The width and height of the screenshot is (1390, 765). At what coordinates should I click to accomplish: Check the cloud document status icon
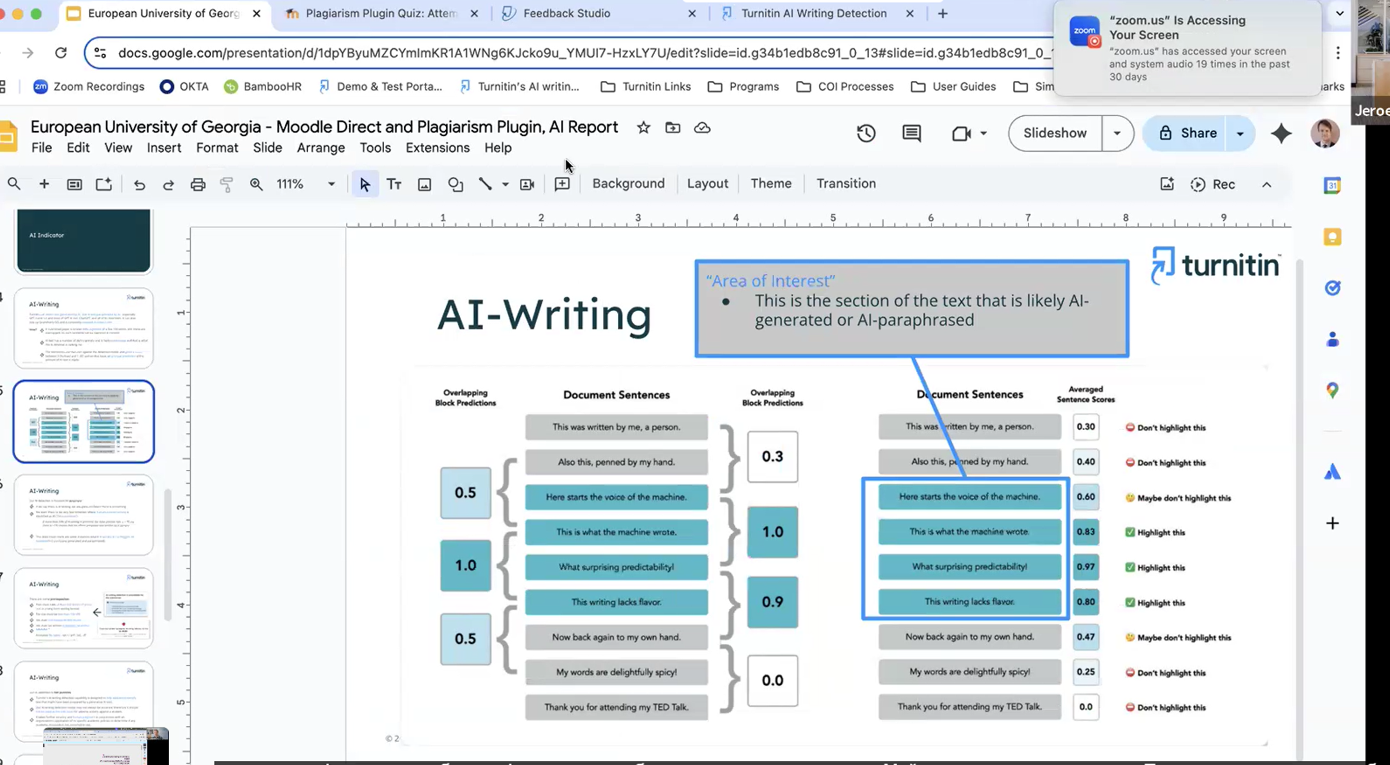[702, 128]
